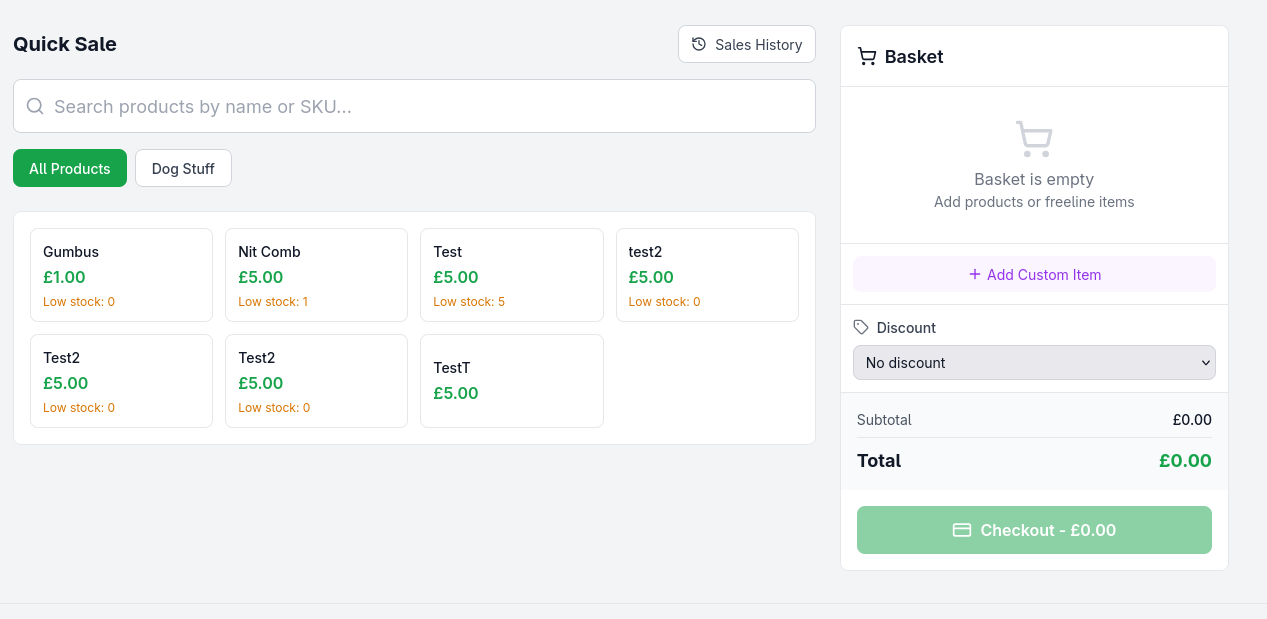Open Sales History

(747, 44)
